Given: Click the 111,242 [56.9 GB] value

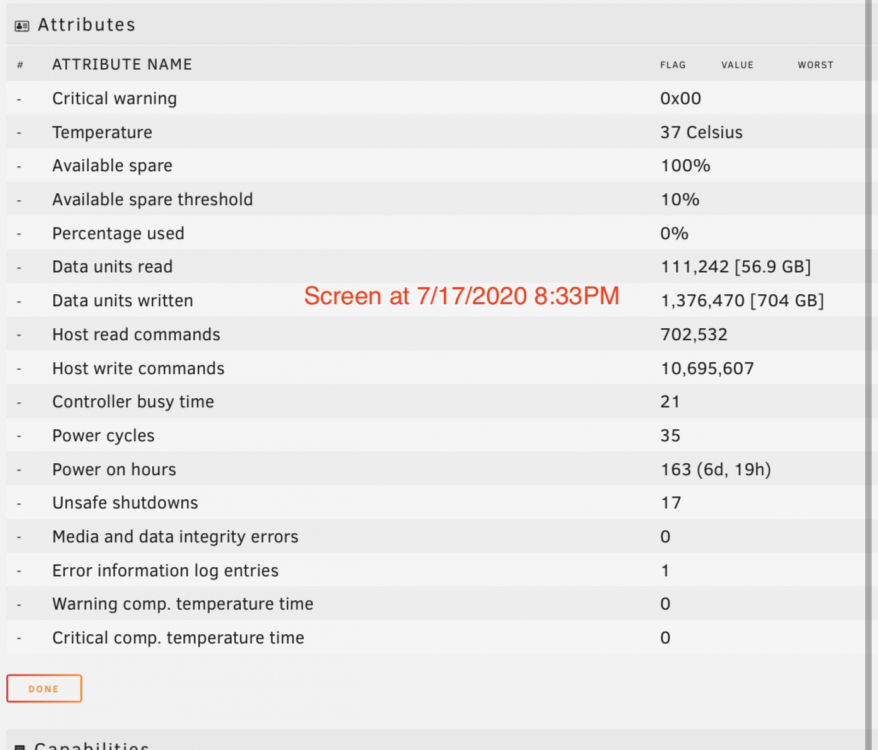Looking at the screenshot, I should 736,267.
